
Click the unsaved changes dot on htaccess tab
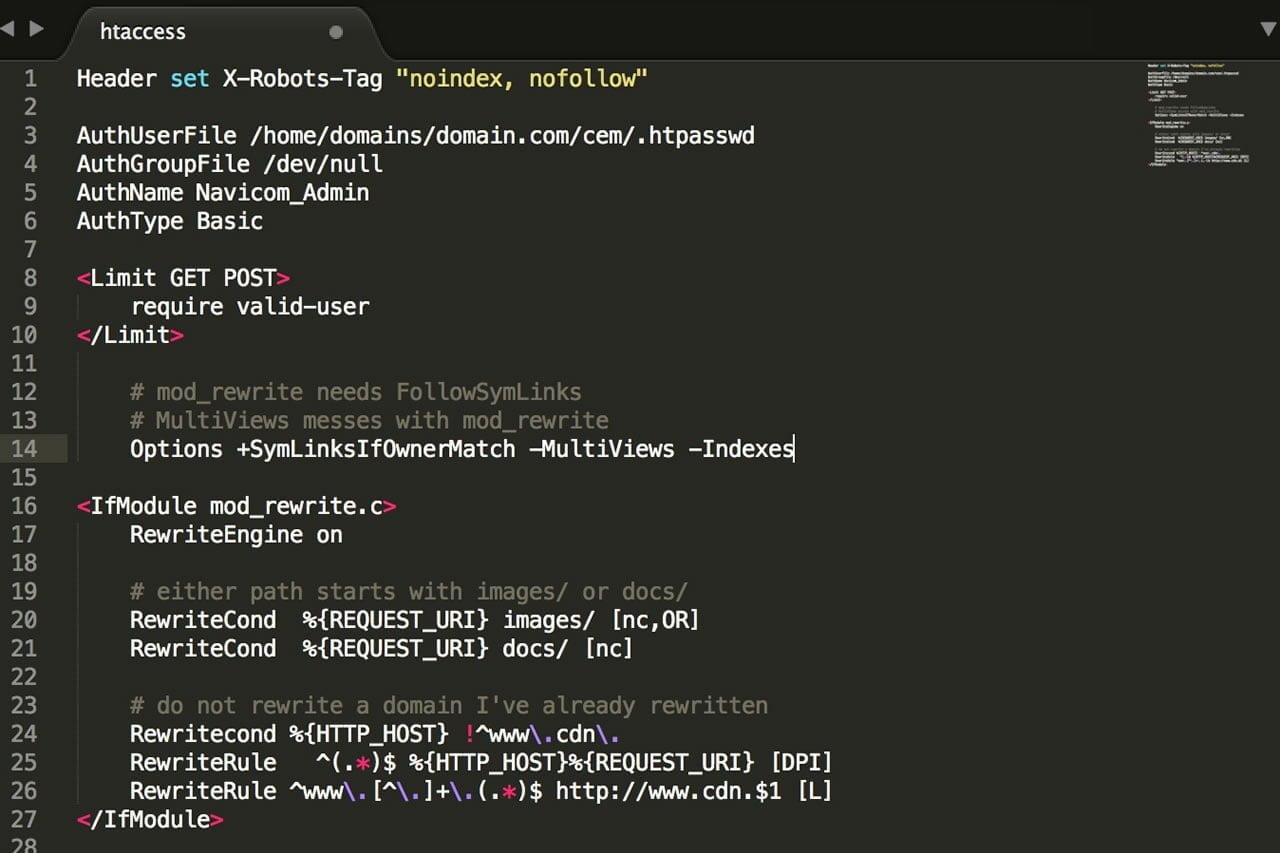[x=336, y=32]
